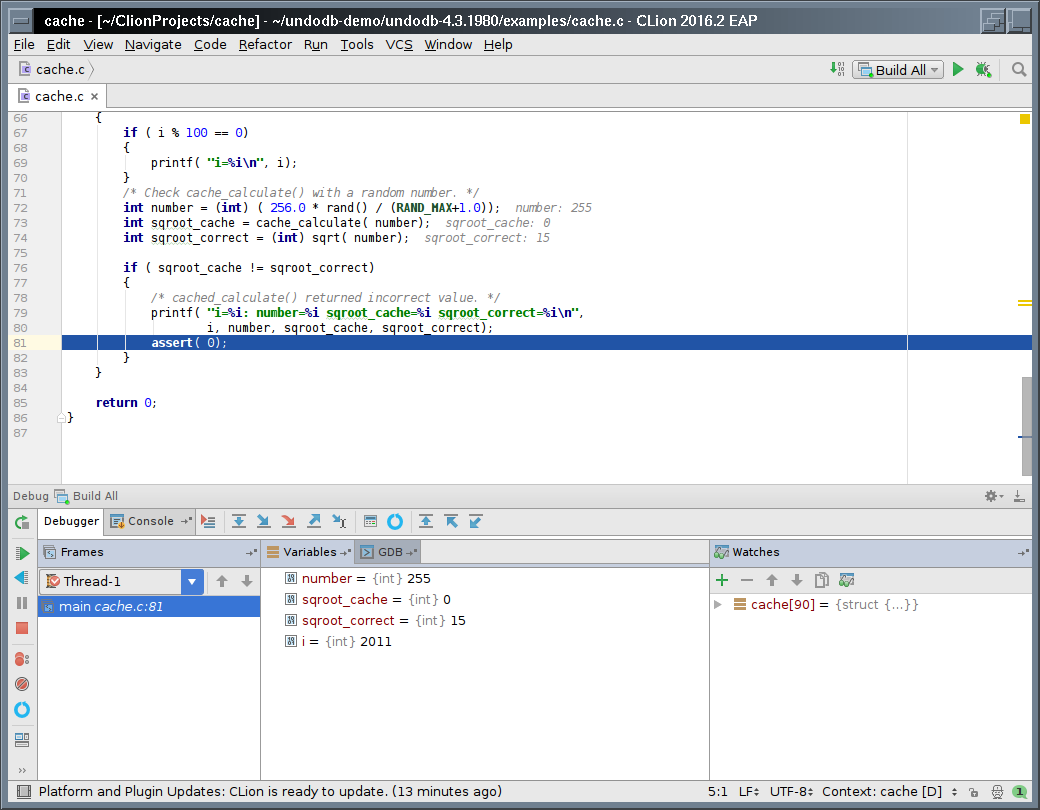Open the Navigate menu
Viewport: 1040px width, 810px height.
coord(153,44)
